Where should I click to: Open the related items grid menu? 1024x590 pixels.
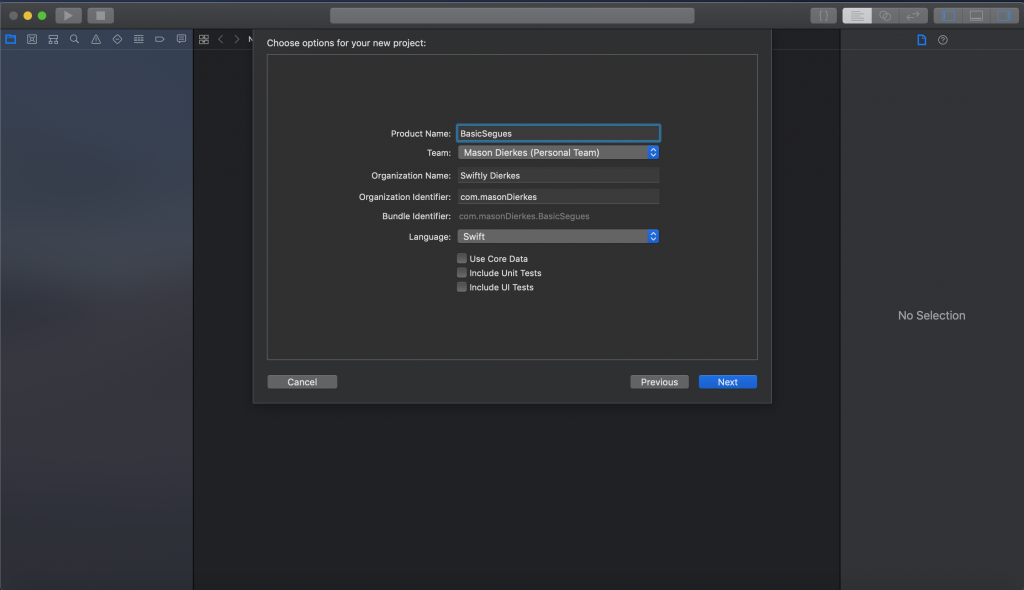(x=204, y=39)
